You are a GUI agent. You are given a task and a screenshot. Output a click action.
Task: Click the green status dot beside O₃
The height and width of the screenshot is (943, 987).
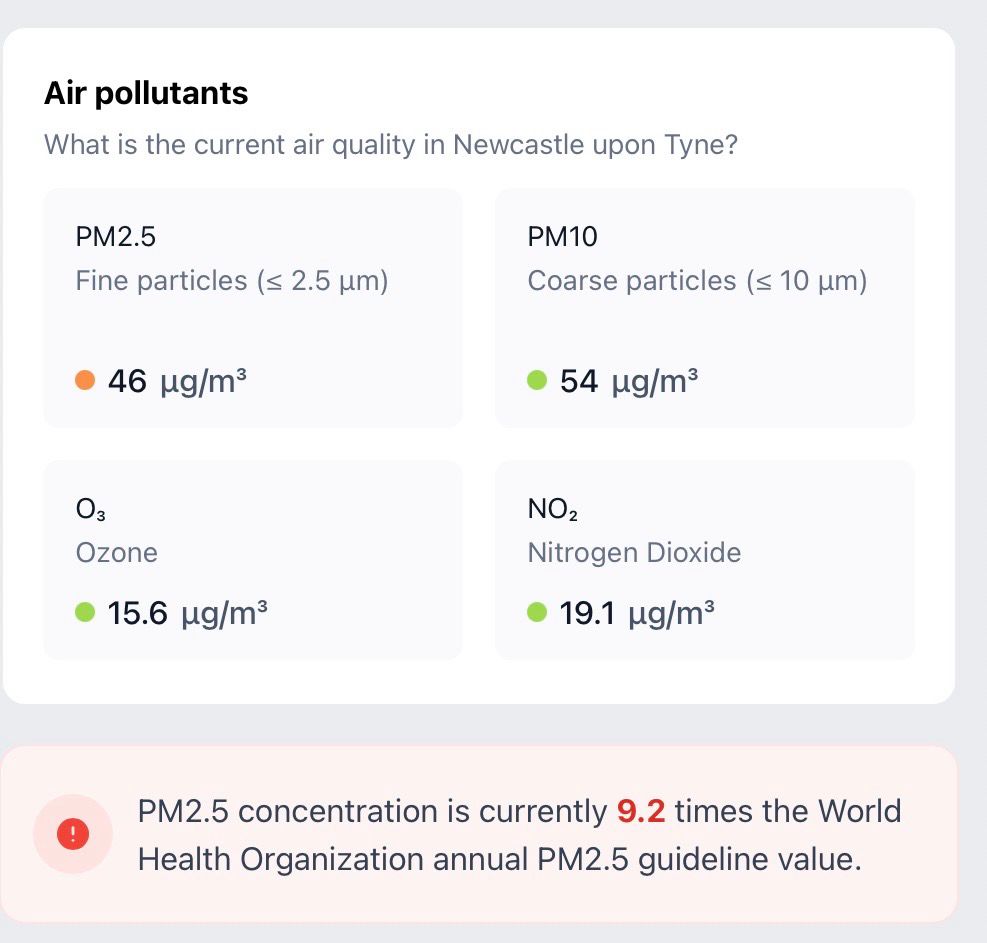tap(86, 613)
